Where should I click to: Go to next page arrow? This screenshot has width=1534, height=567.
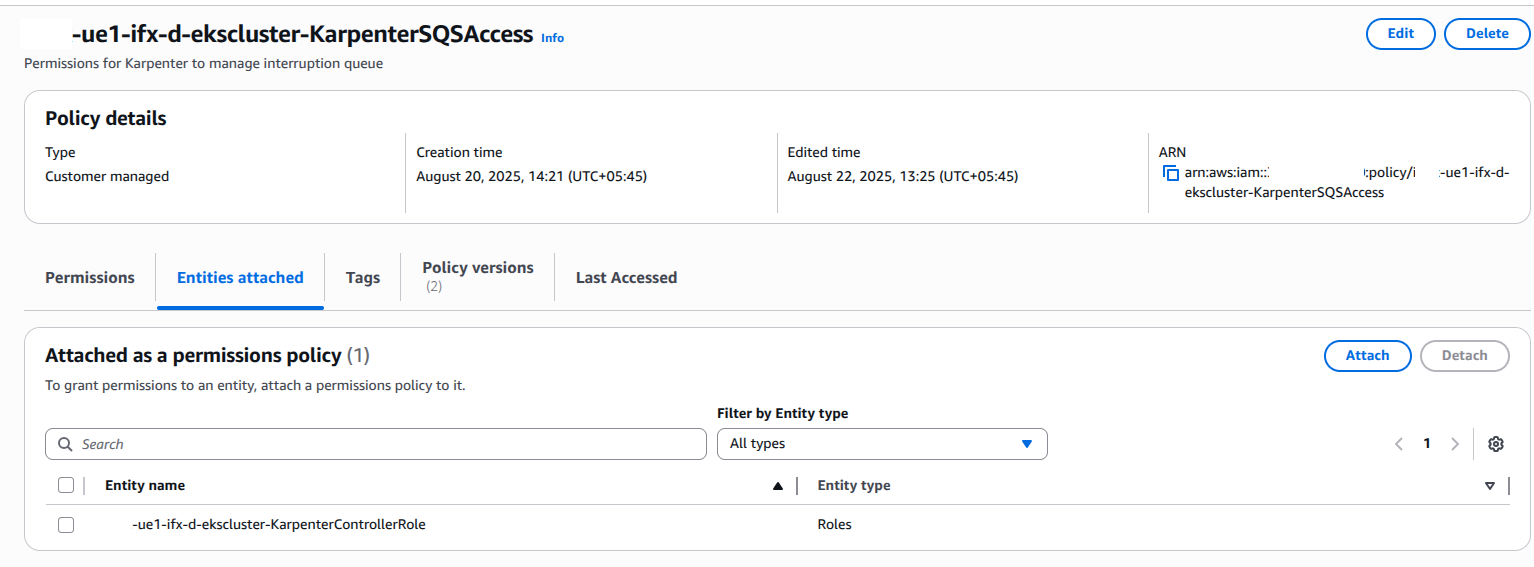1455,444
